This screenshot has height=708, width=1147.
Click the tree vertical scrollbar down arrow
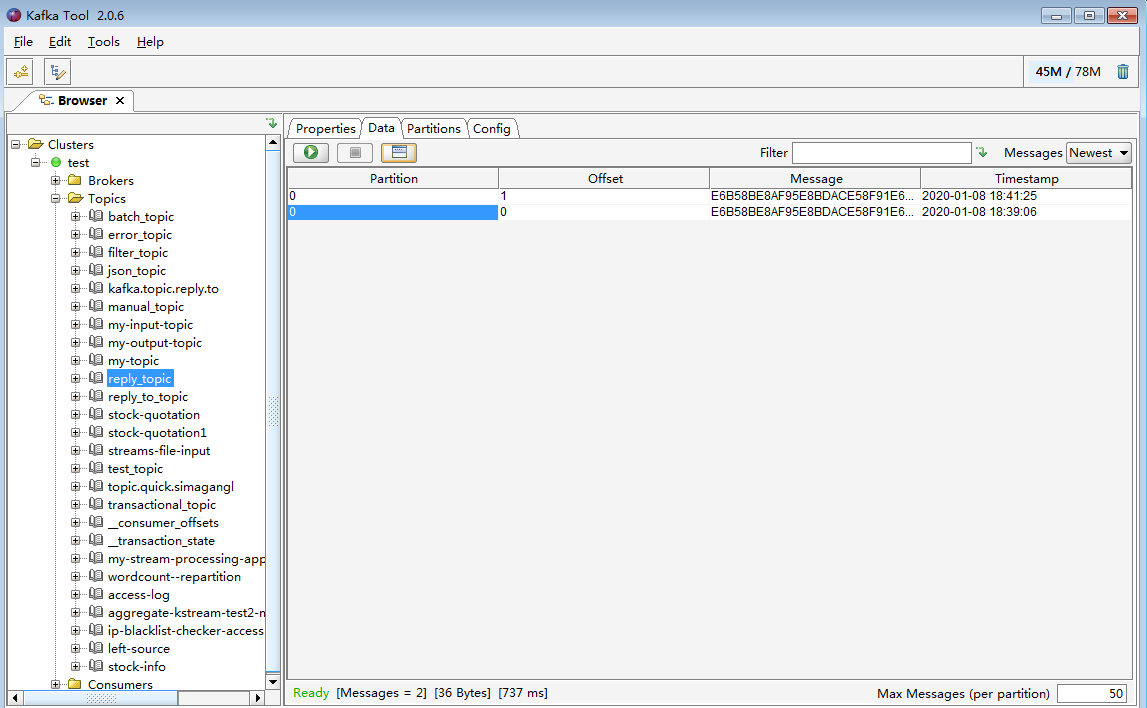click(273, 682)
